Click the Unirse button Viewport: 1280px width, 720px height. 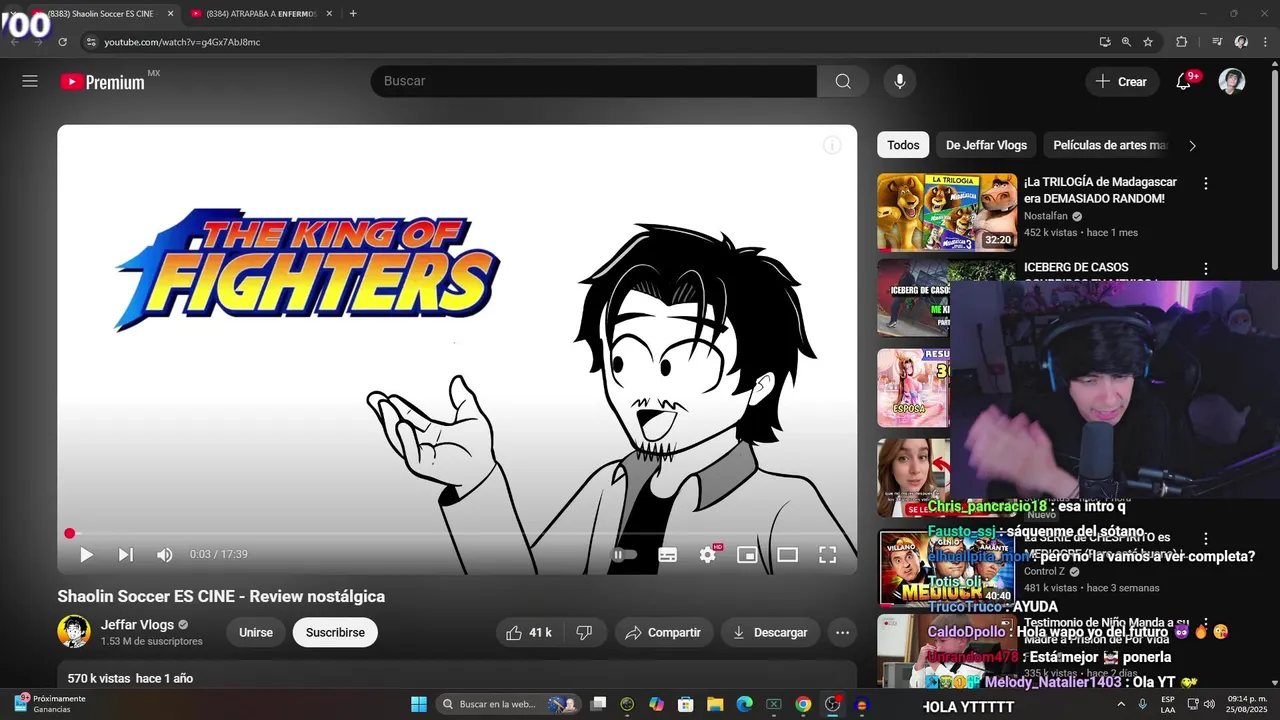(x=256, y=632)
